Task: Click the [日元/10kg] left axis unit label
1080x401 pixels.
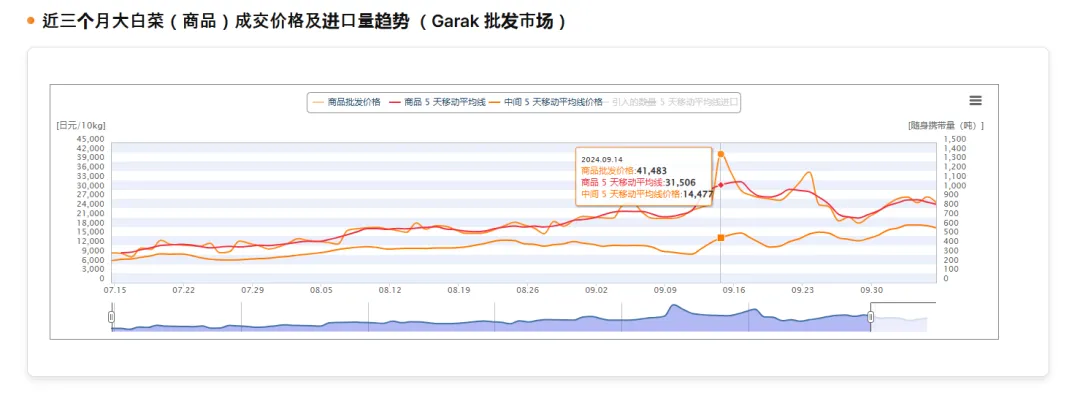Action: pos(81,125)
